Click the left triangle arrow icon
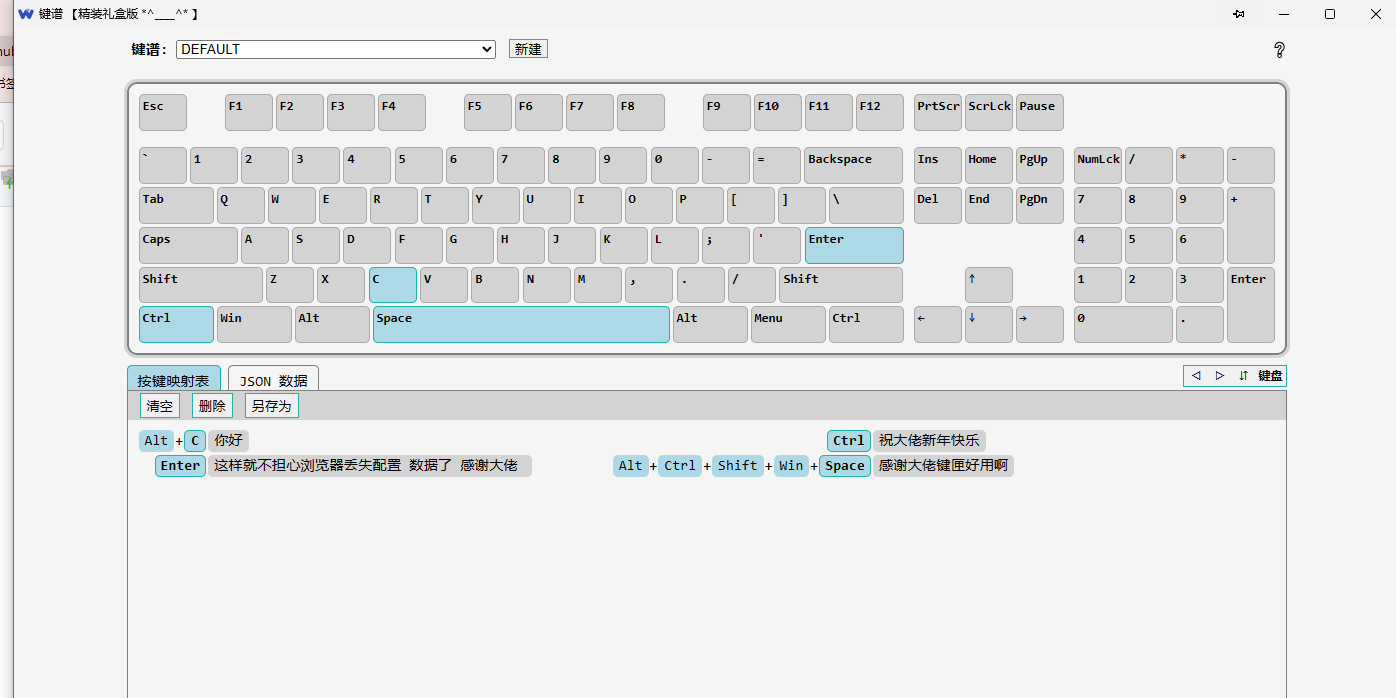 pos(1196,376)
